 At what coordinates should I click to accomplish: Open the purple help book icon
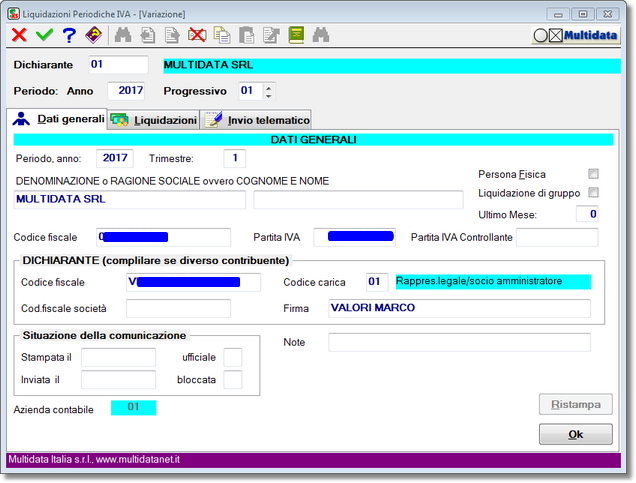[94, 35]
